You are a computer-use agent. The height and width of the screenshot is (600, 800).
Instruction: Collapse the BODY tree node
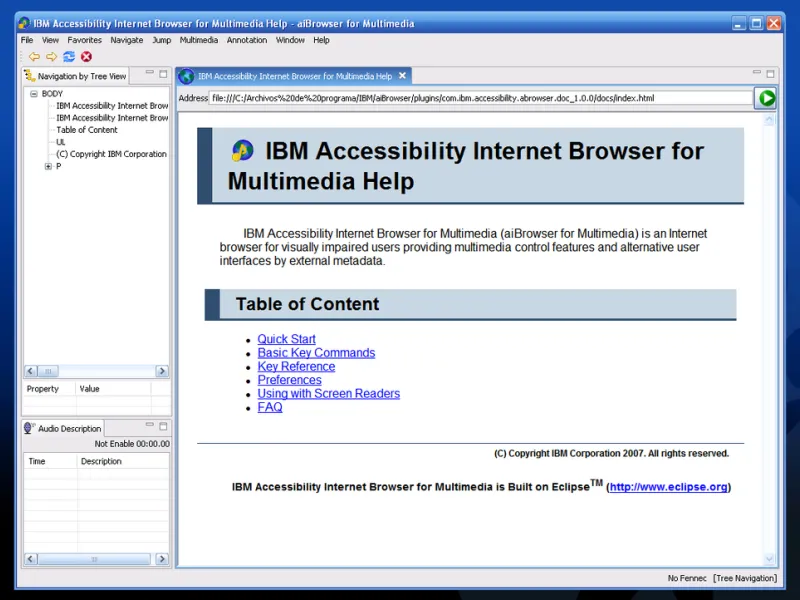click(34, 94)
